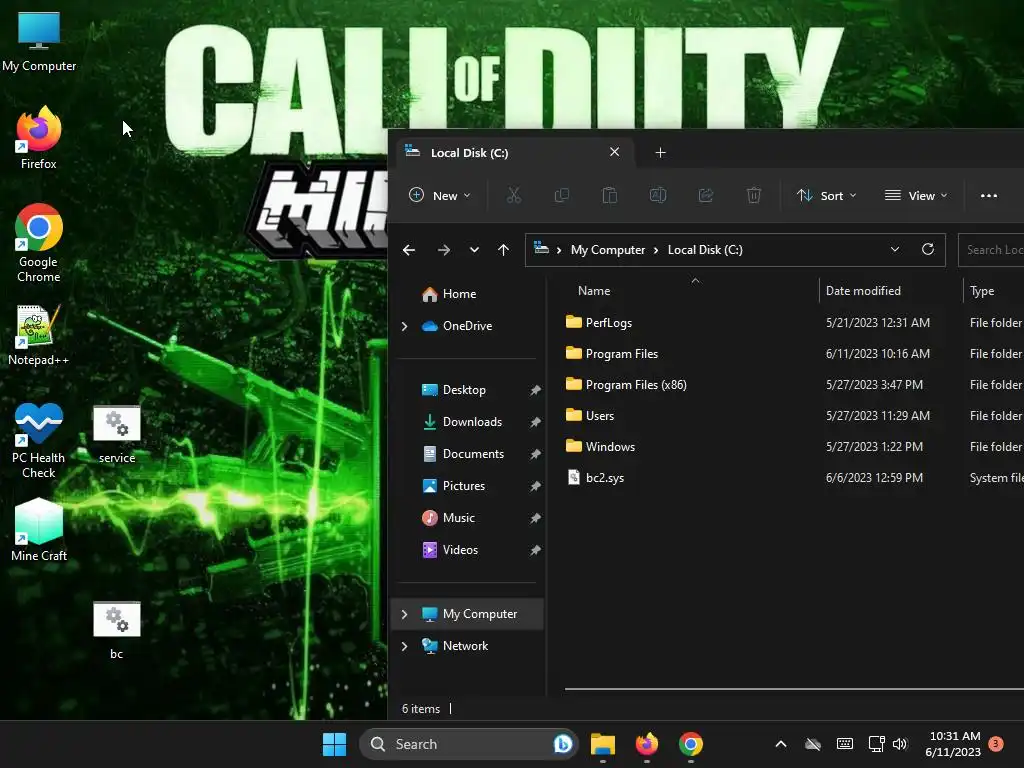Image resolution: width=1024 pixels, height=768 pixels.
Task: Expand address bar history dropdown
Action: click(895, 249)
